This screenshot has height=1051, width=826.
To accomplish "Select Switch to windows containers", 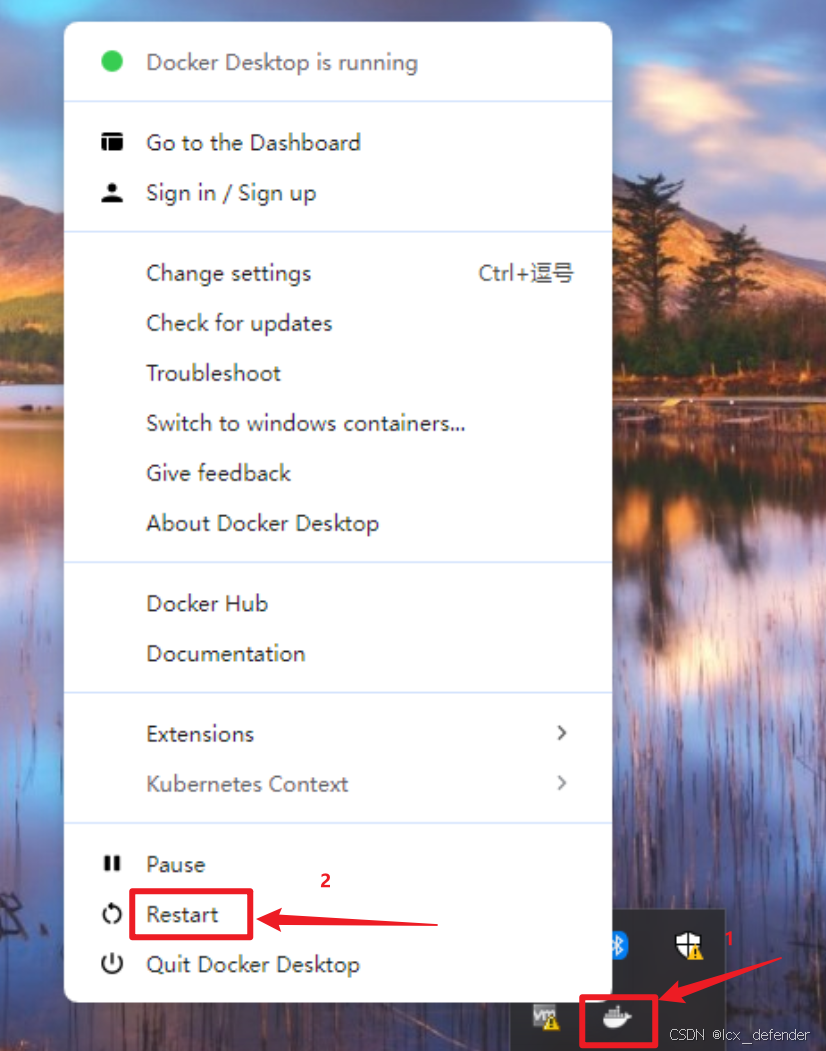I will pyautogui.click(x=306, y=423).
